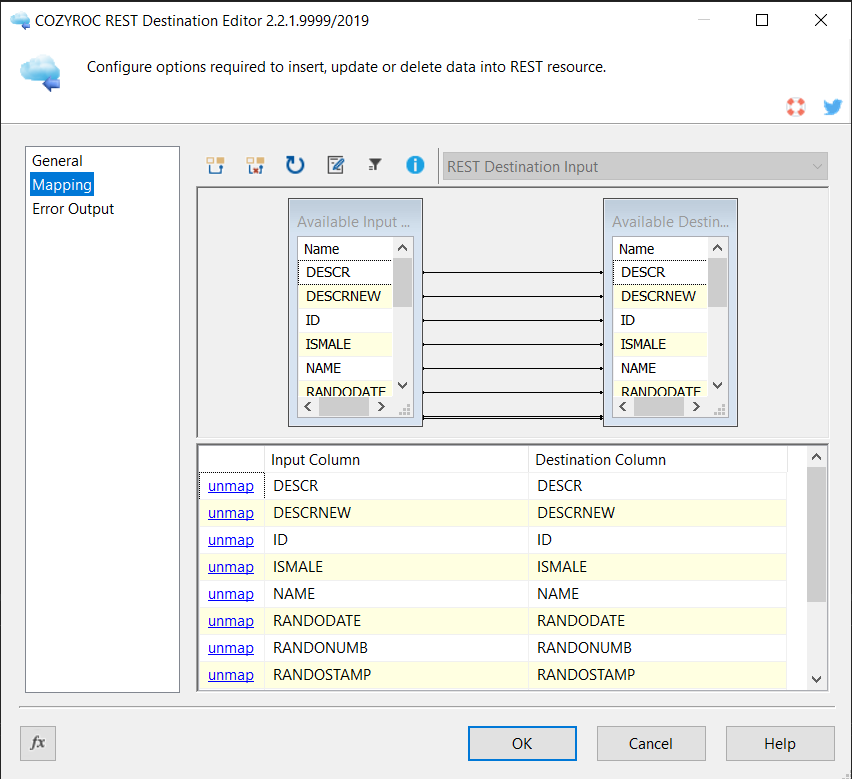Select NAME in Available Destination list
852x779 pixels.
(638, 368)
